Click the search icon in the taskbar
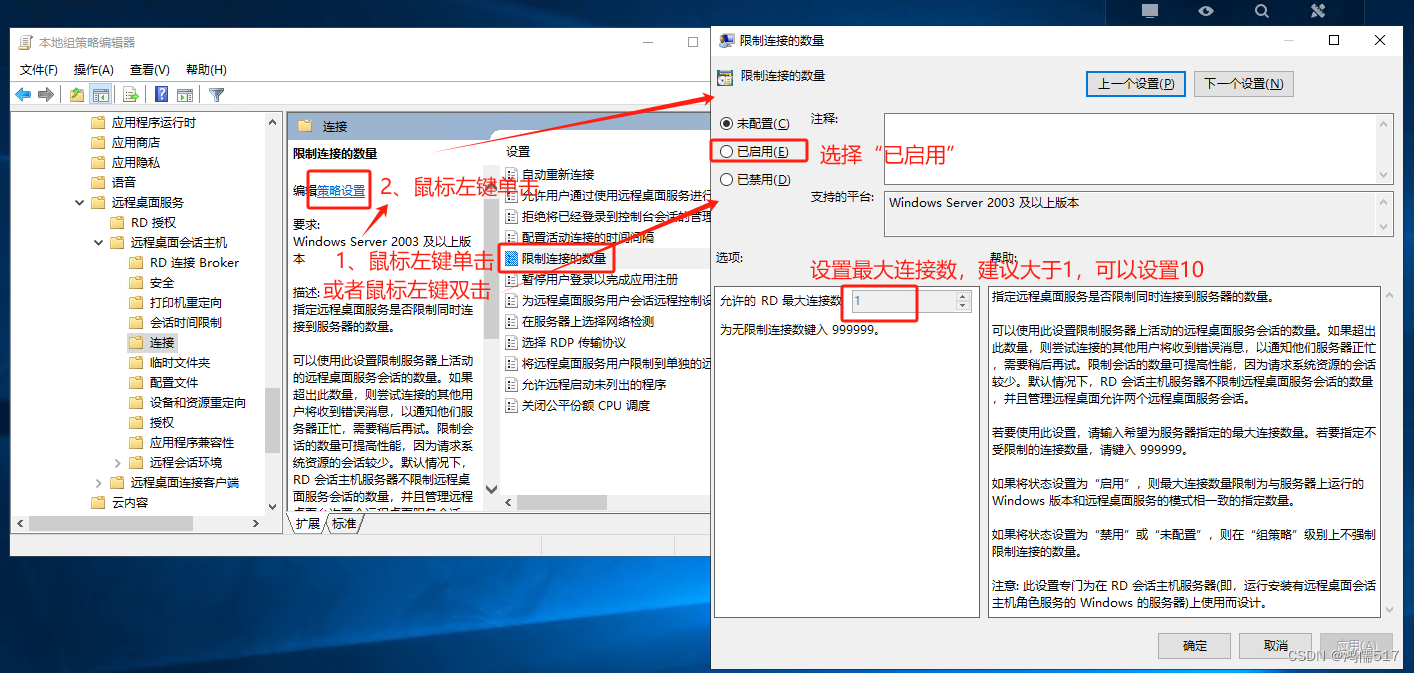Screen dimensions: 1414x673 click(1261, 13)
